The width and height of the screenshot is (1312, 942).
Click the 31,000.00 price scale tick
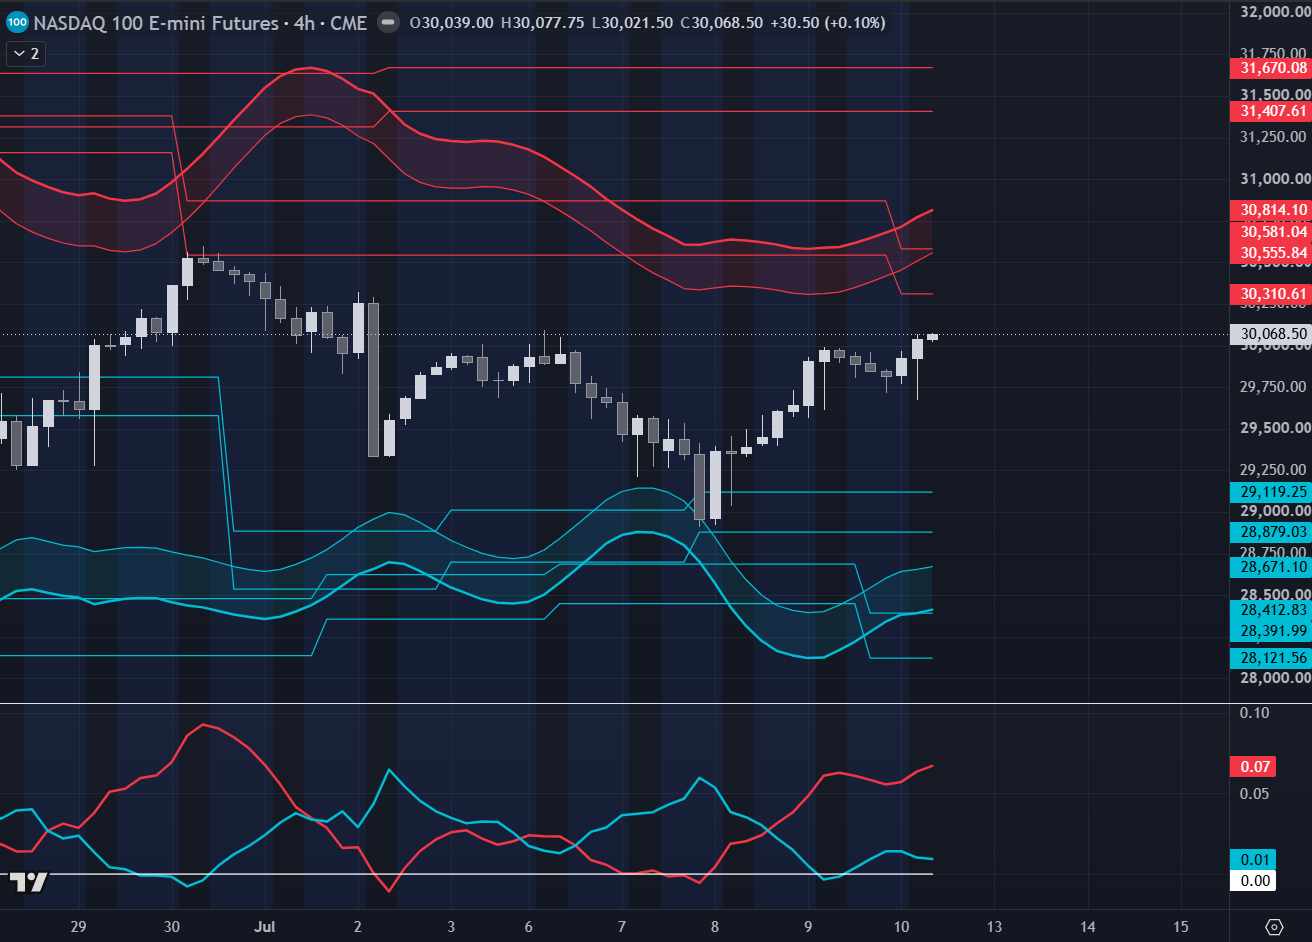[x=1274, y=178]
